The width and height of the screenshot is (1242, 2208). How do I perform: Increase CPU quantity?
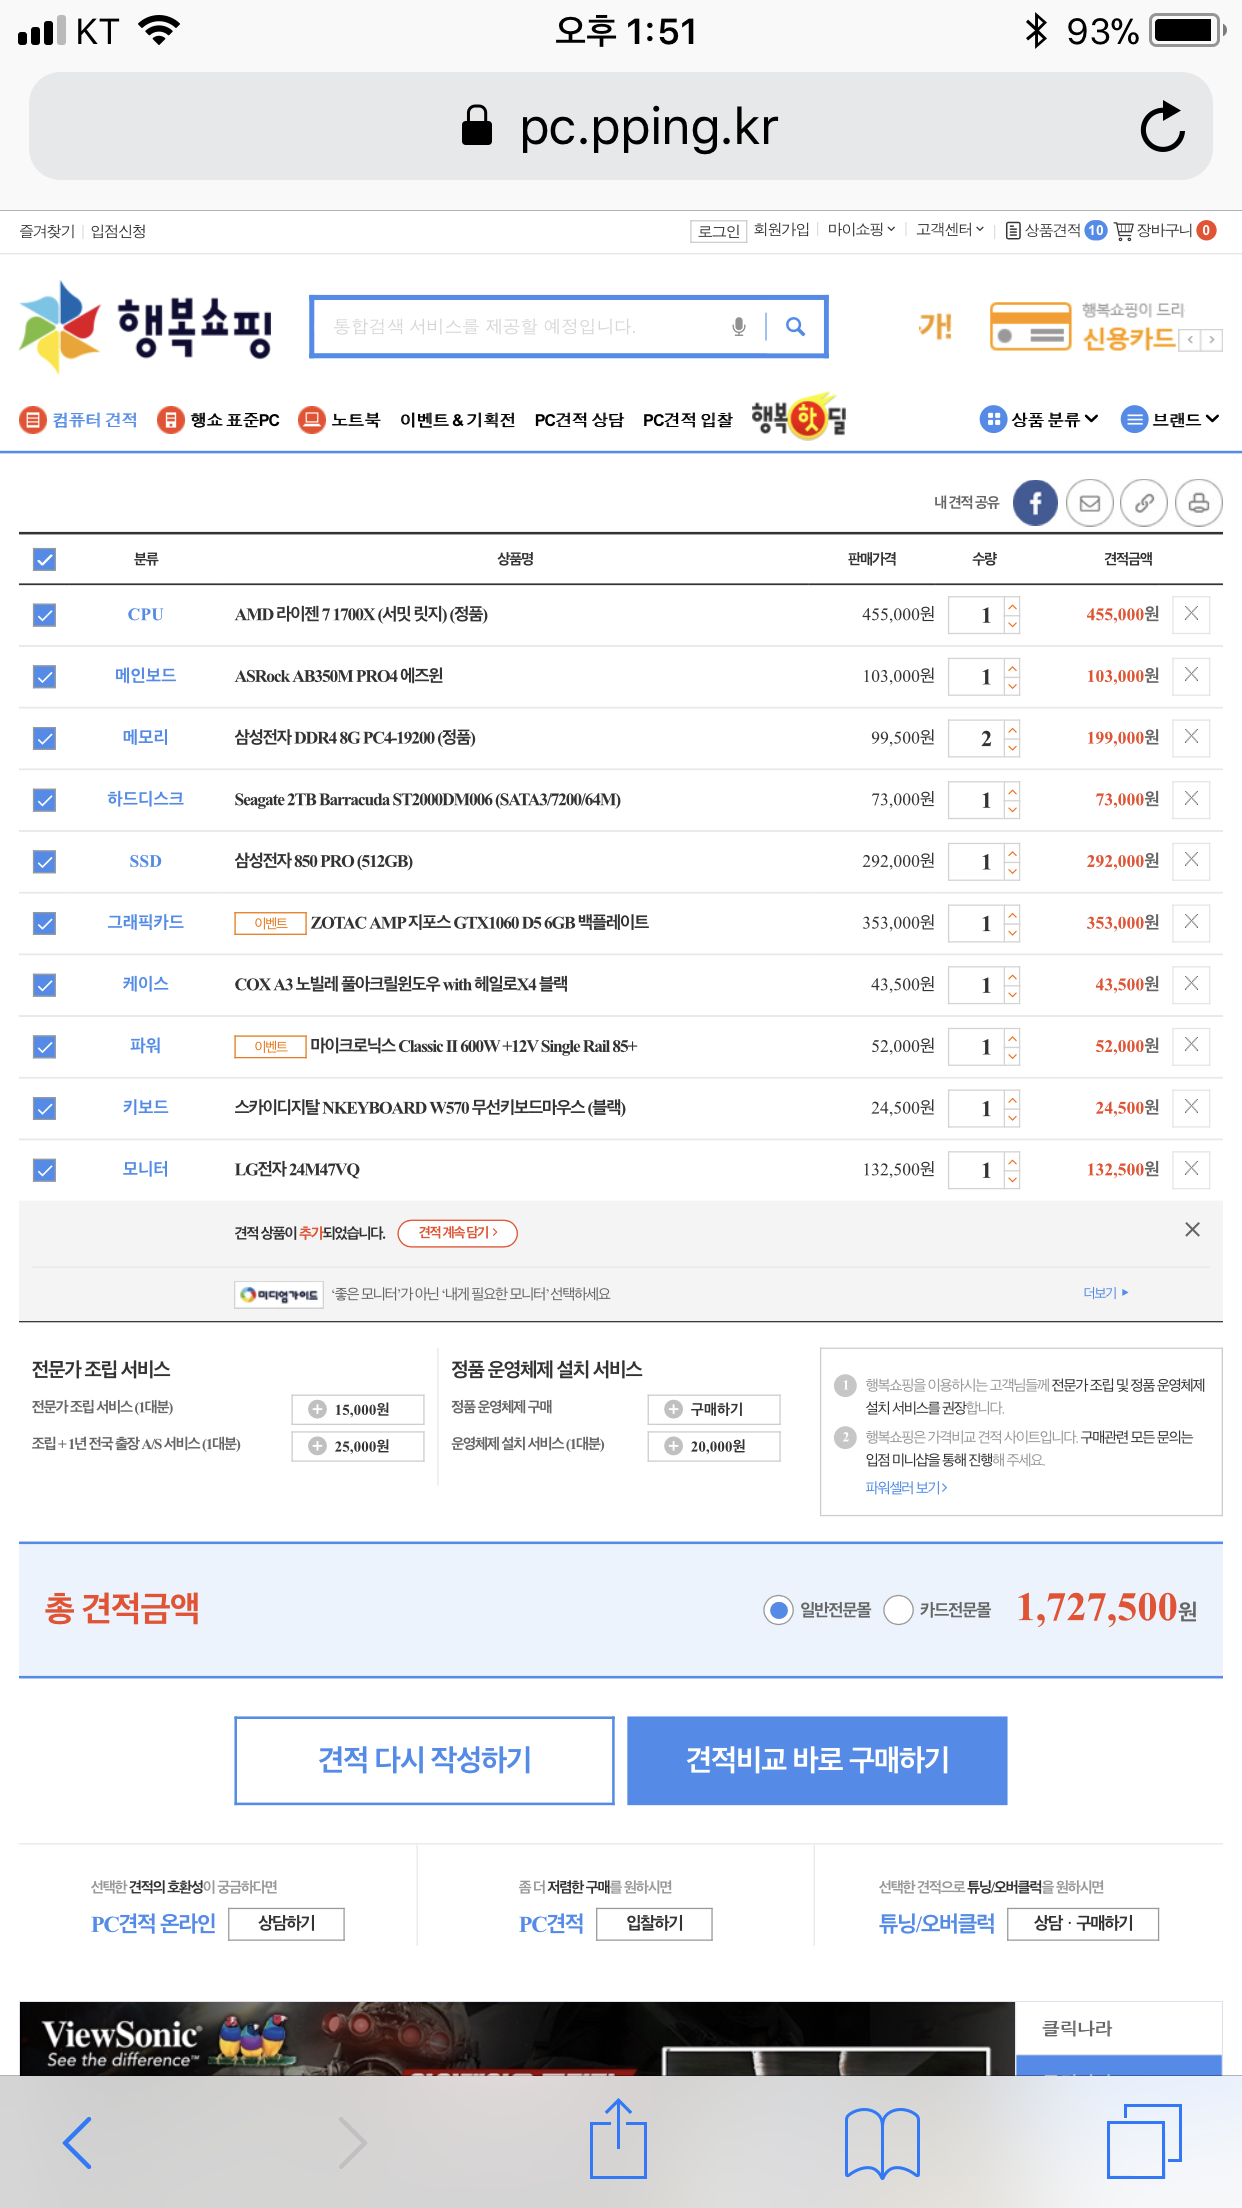1012,606
